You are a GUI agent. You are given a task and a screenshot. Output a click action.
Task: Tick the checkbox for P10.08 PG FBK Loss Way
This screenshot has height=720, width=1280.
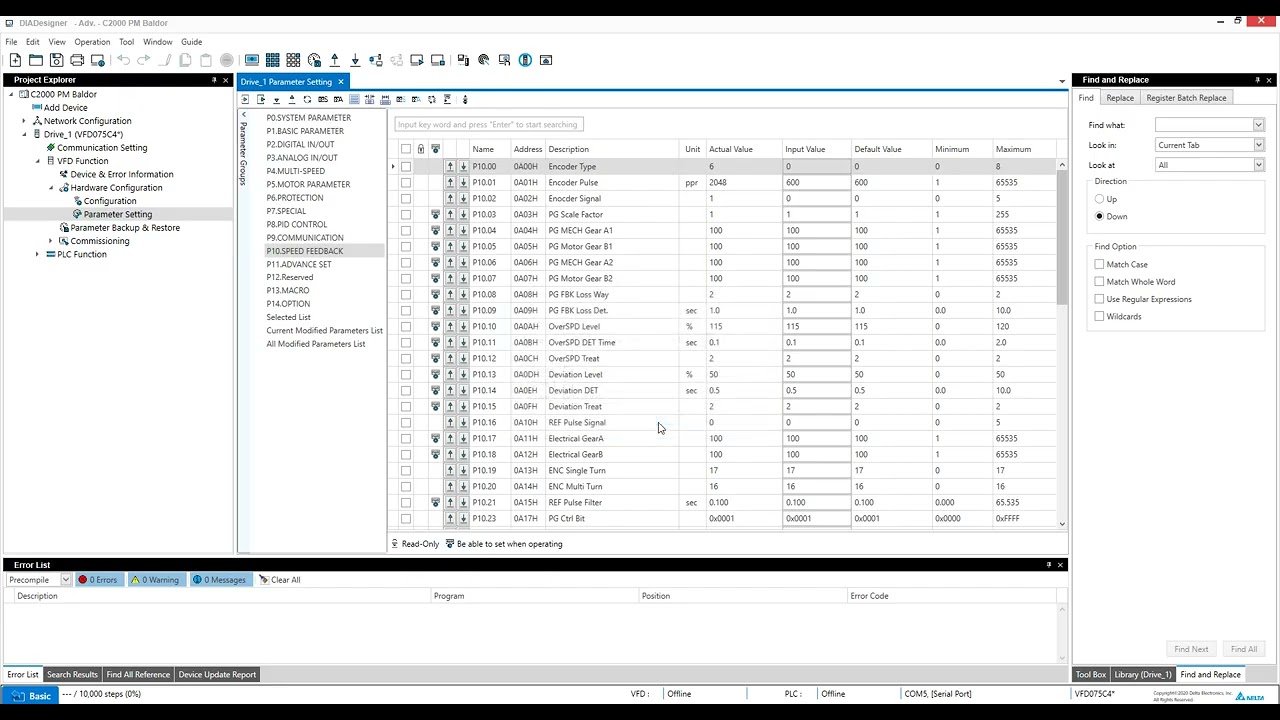point(406,294)
